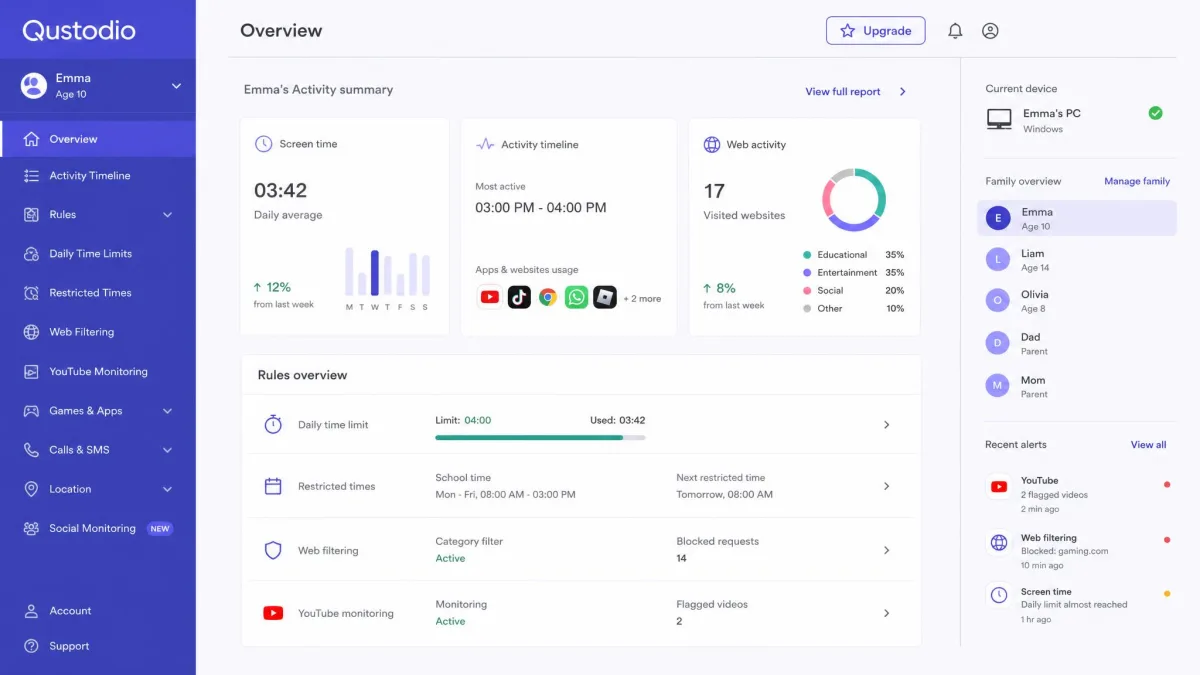Click the Chrome app icon in usage list
This screenshot has height=675, width=1200.
coord(548,297)
